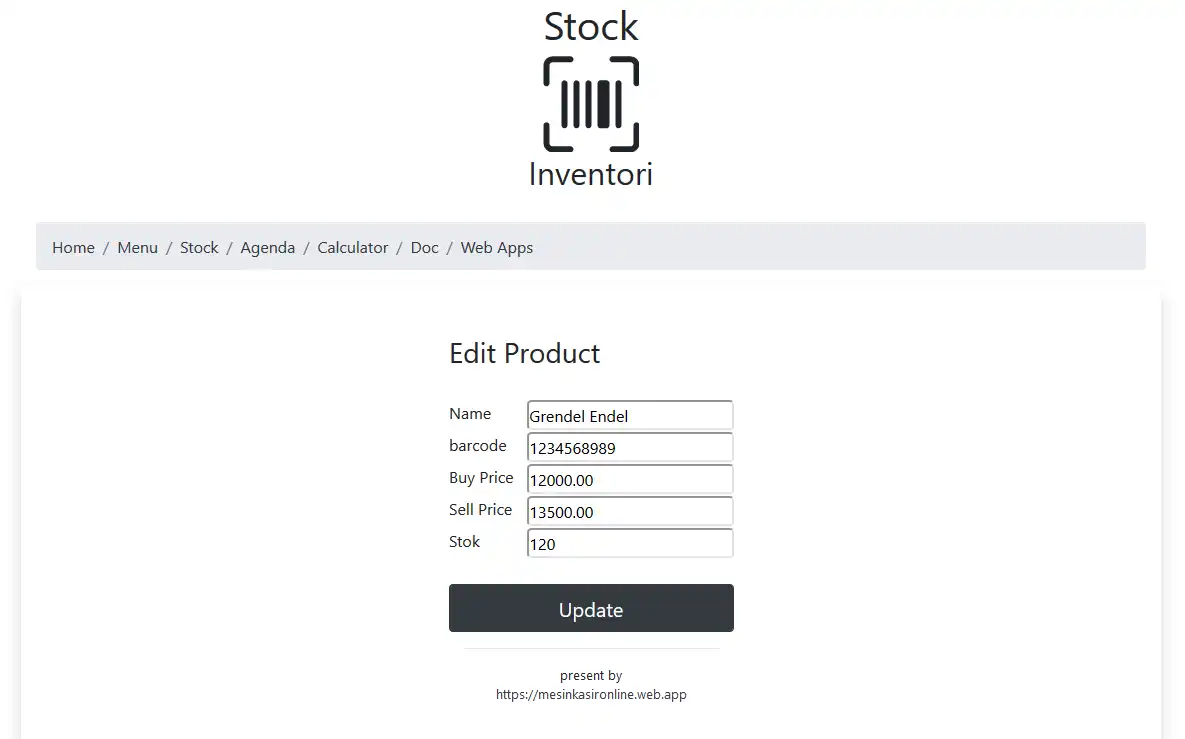
Task: Click the Name input field
Action: (x=630, y=416)
